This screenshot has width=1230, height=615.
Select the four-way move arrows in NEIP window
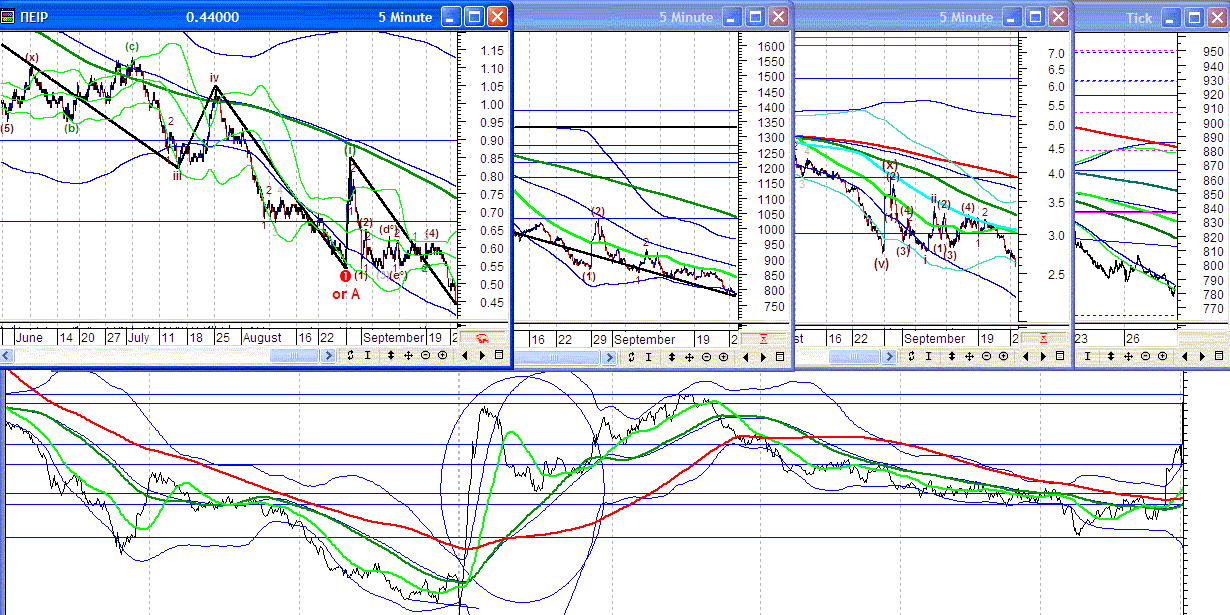(408, 355)
